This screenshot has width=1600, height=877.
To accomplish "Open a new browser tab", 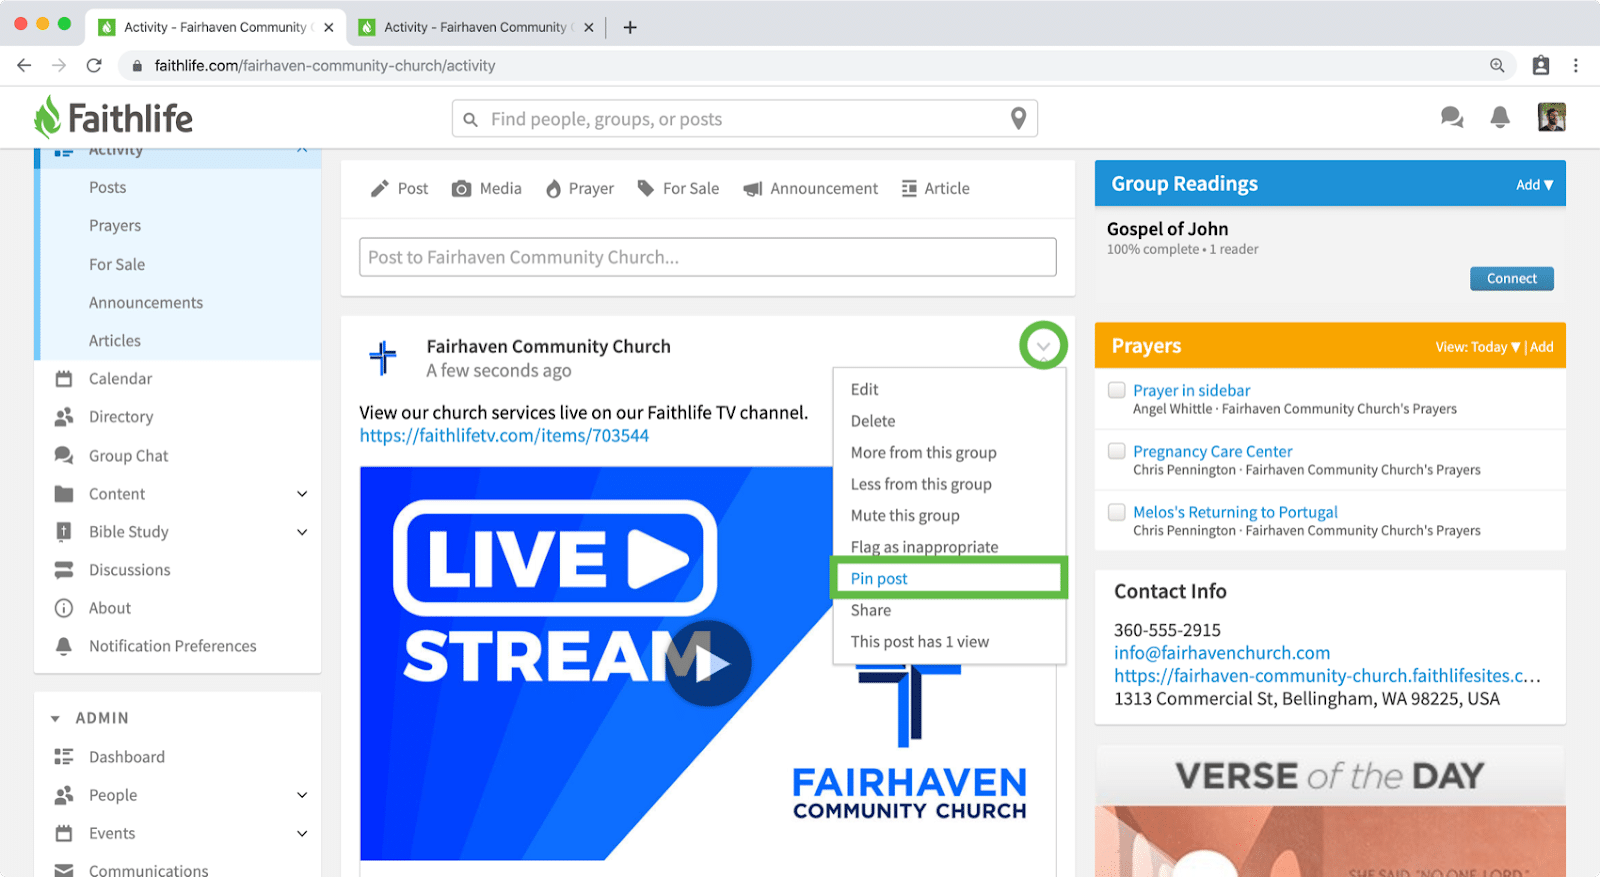I will pyautogui.click(x=630, y=27).
